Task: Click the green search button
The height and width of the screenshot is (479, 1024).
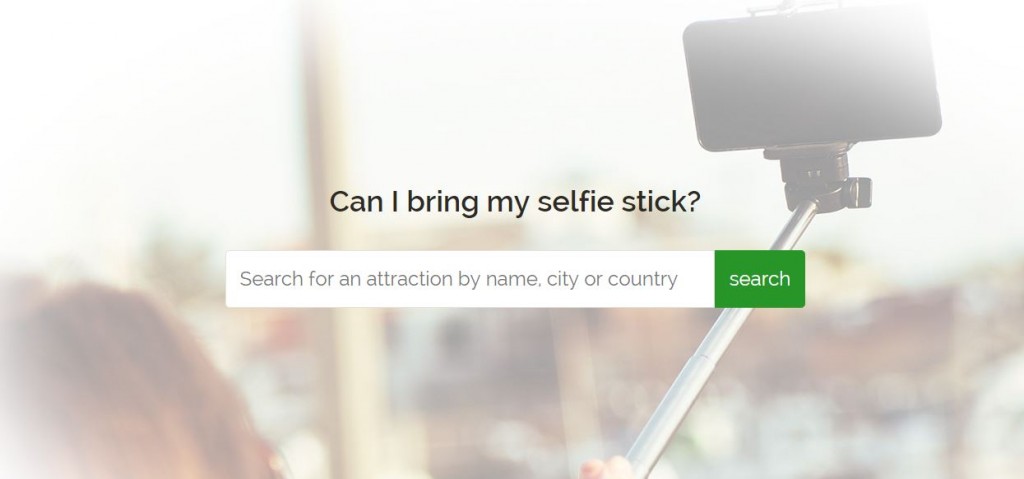Action: (x=760, y=279)
